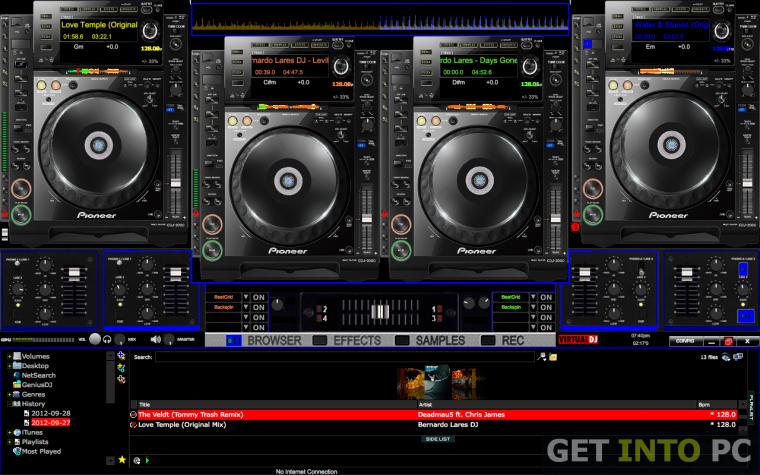
Task: Expand the Genres tree node
Action: pyautogui.click(x=9, y=395)
